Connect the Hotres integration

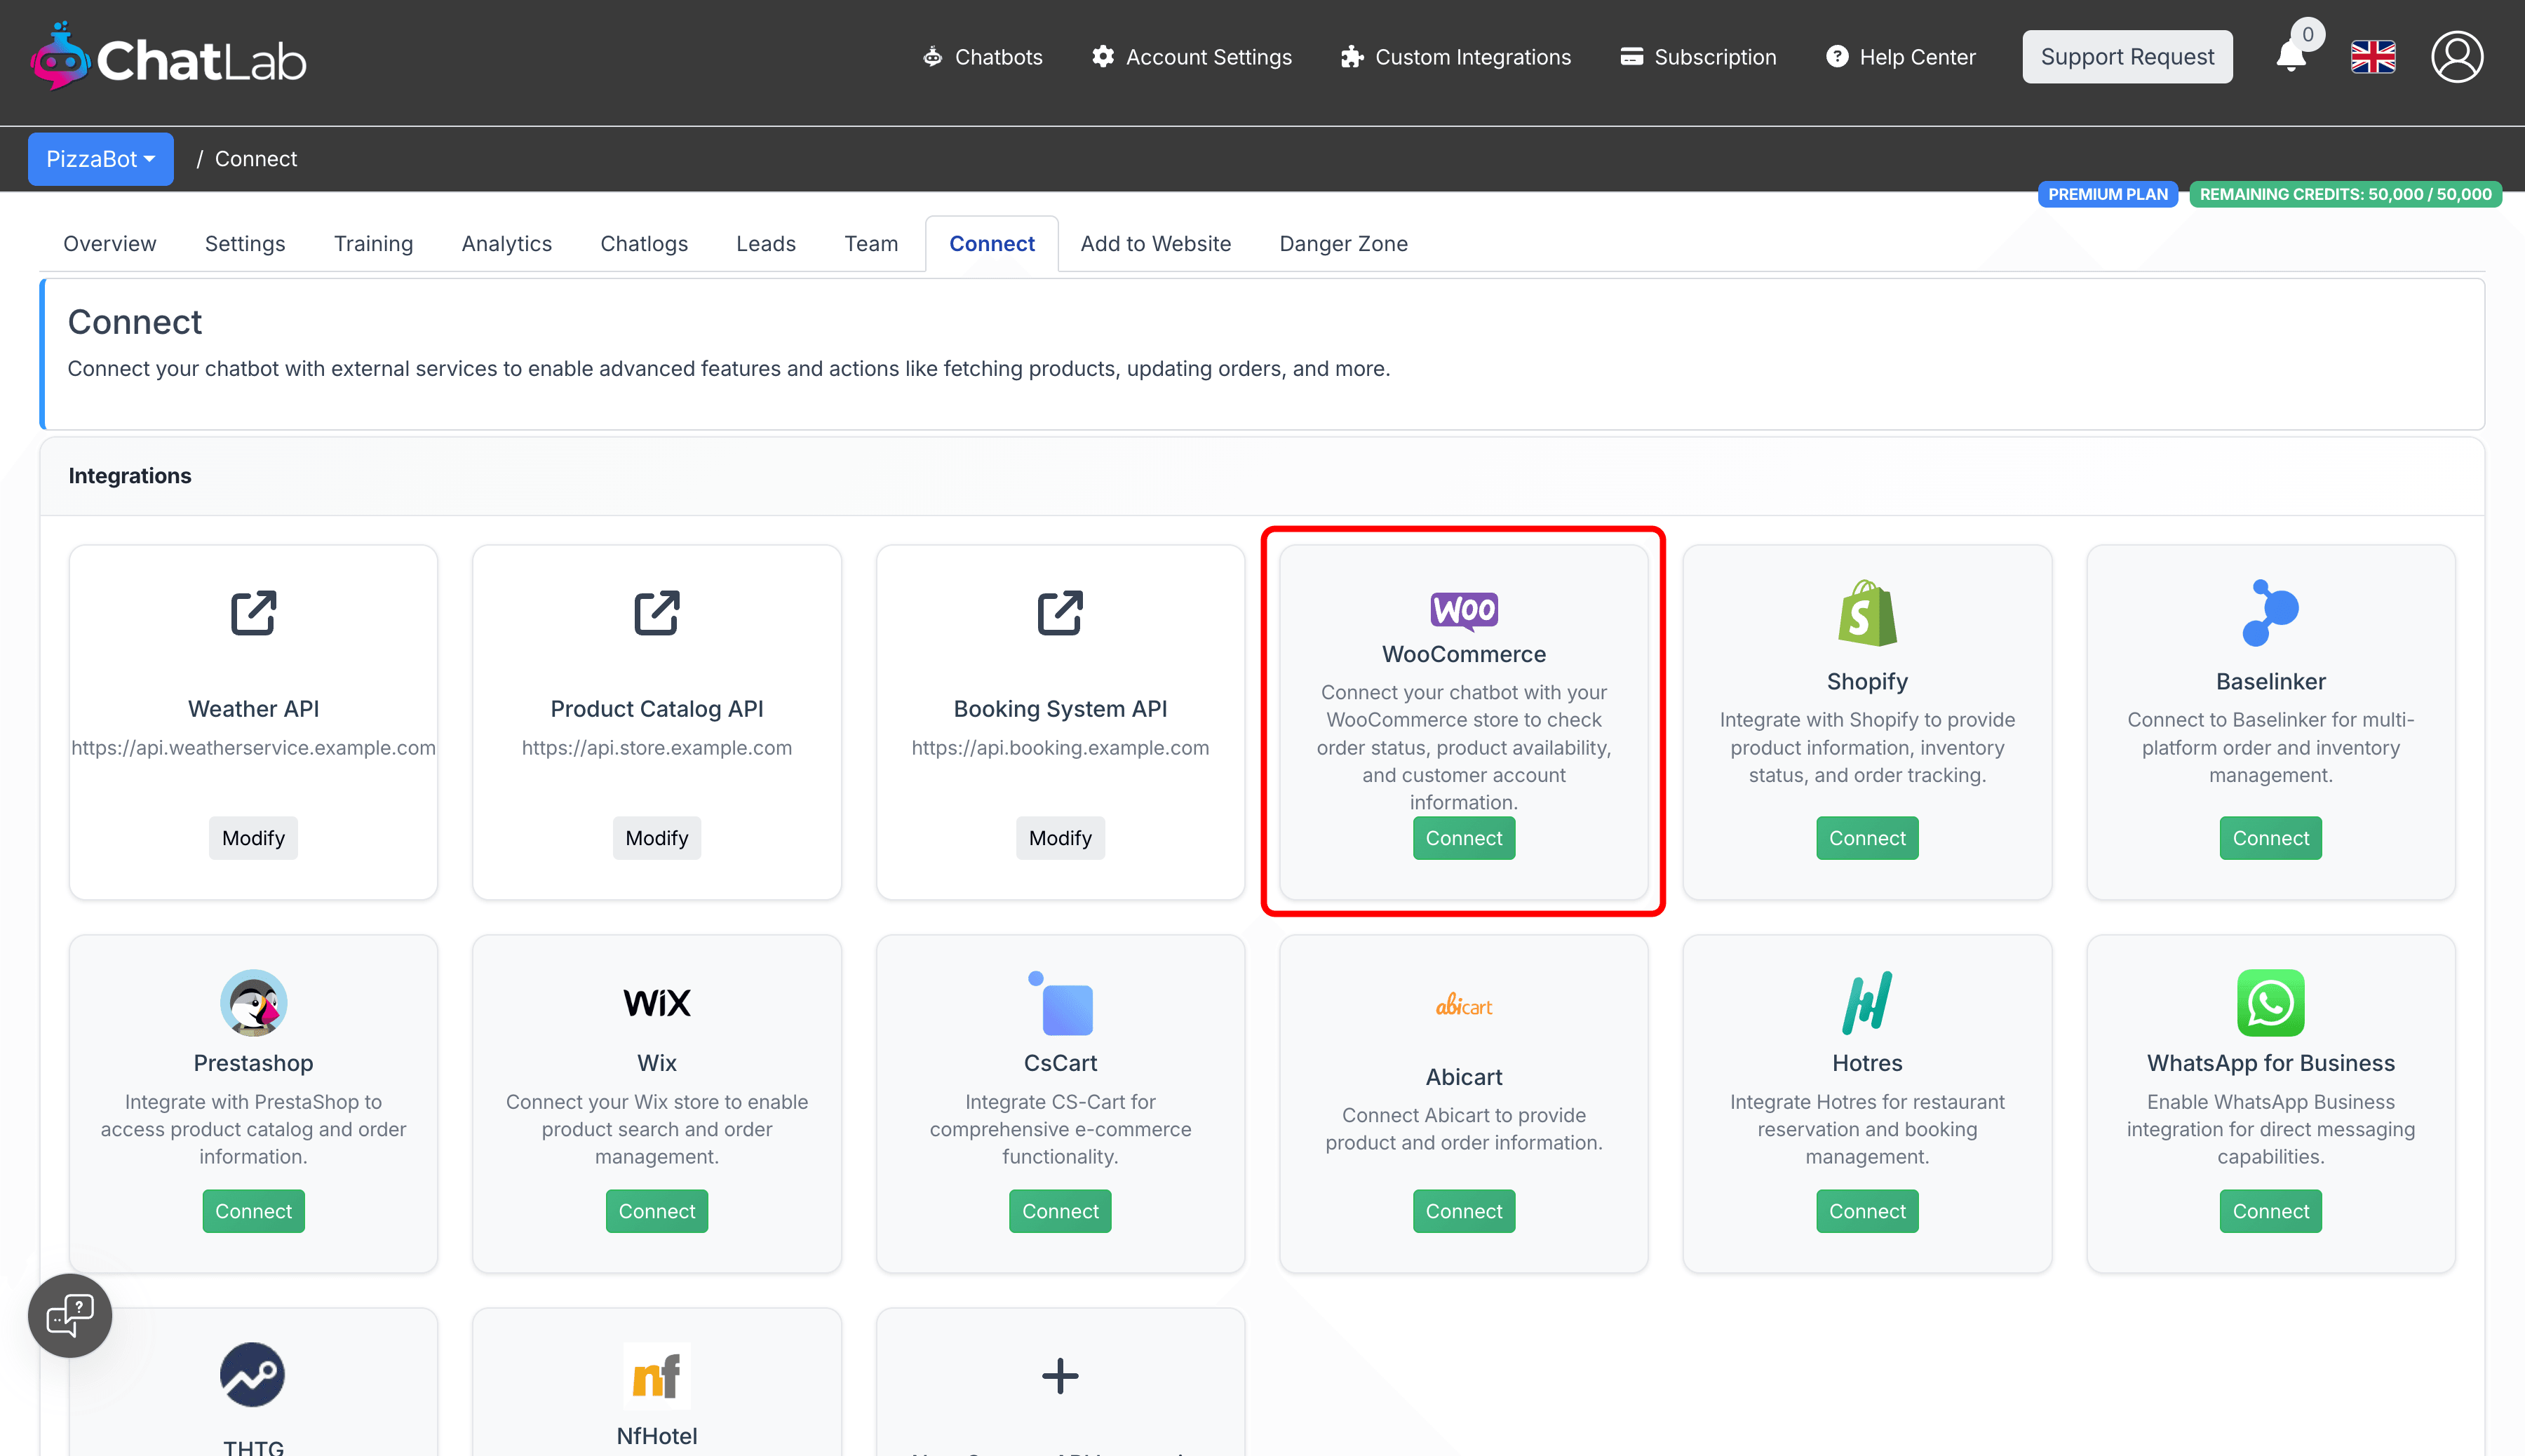[1867, 1211]
